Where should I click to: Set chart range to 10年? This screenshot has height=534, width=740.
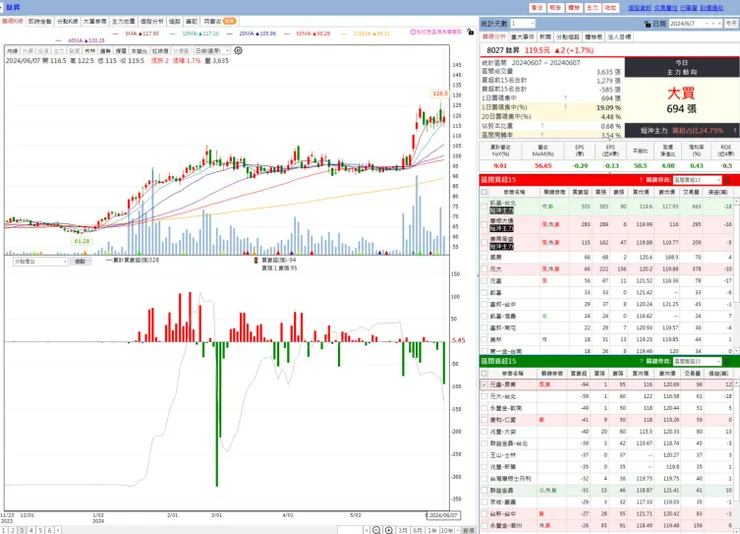coord(446,531)
